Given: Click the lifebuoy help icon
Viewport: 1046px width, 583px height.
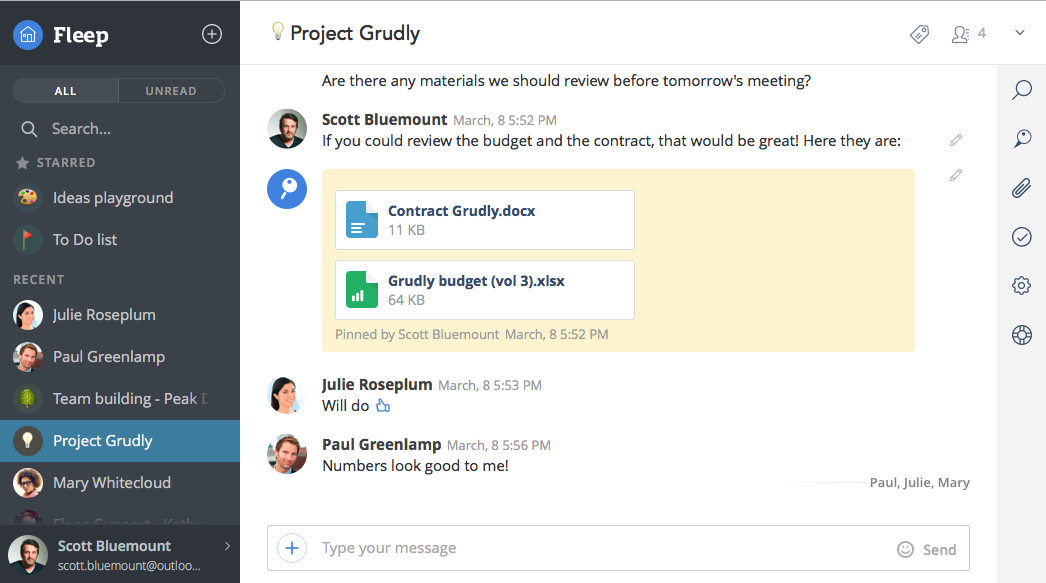Looking at the screenshot, I should pos(1021,335).
